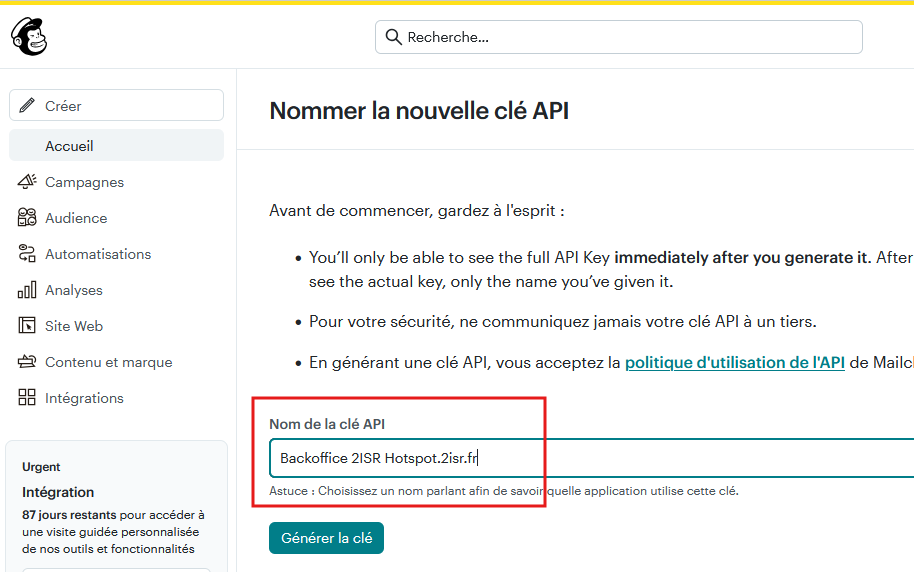Click the Mailchimp Freddie logo

point(29,37)
